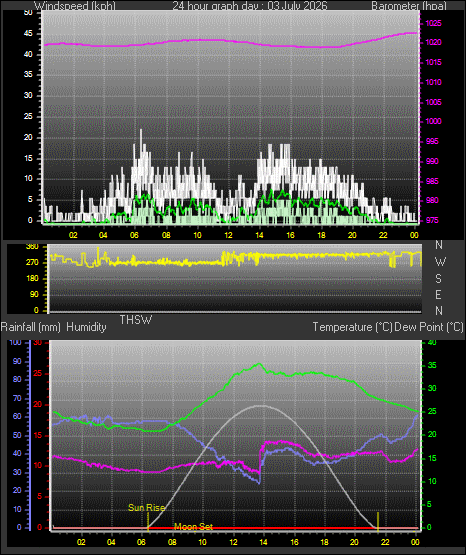The image size is (466, 555).
Task: Pick barometer axis value 1015
Action: point(433,62)
